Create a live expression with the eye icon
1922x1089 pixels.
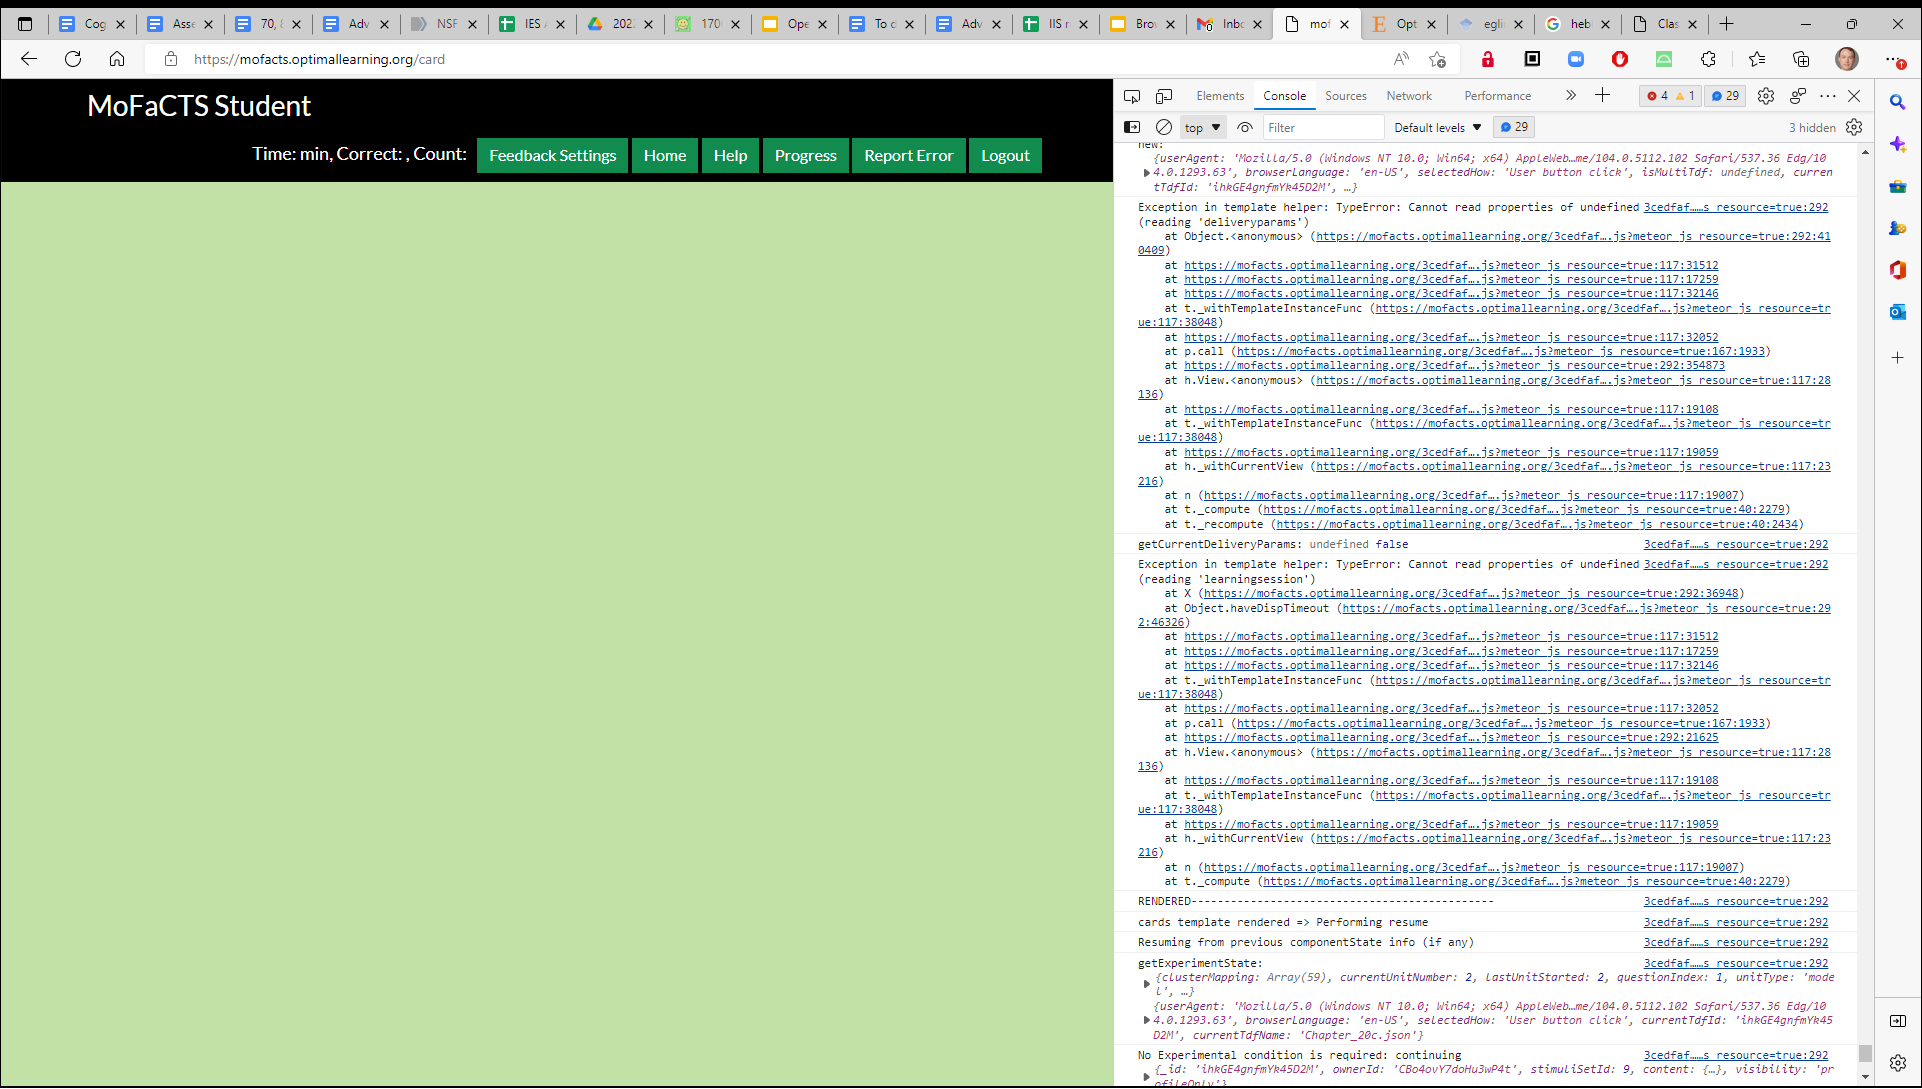tap(1245, 127)
